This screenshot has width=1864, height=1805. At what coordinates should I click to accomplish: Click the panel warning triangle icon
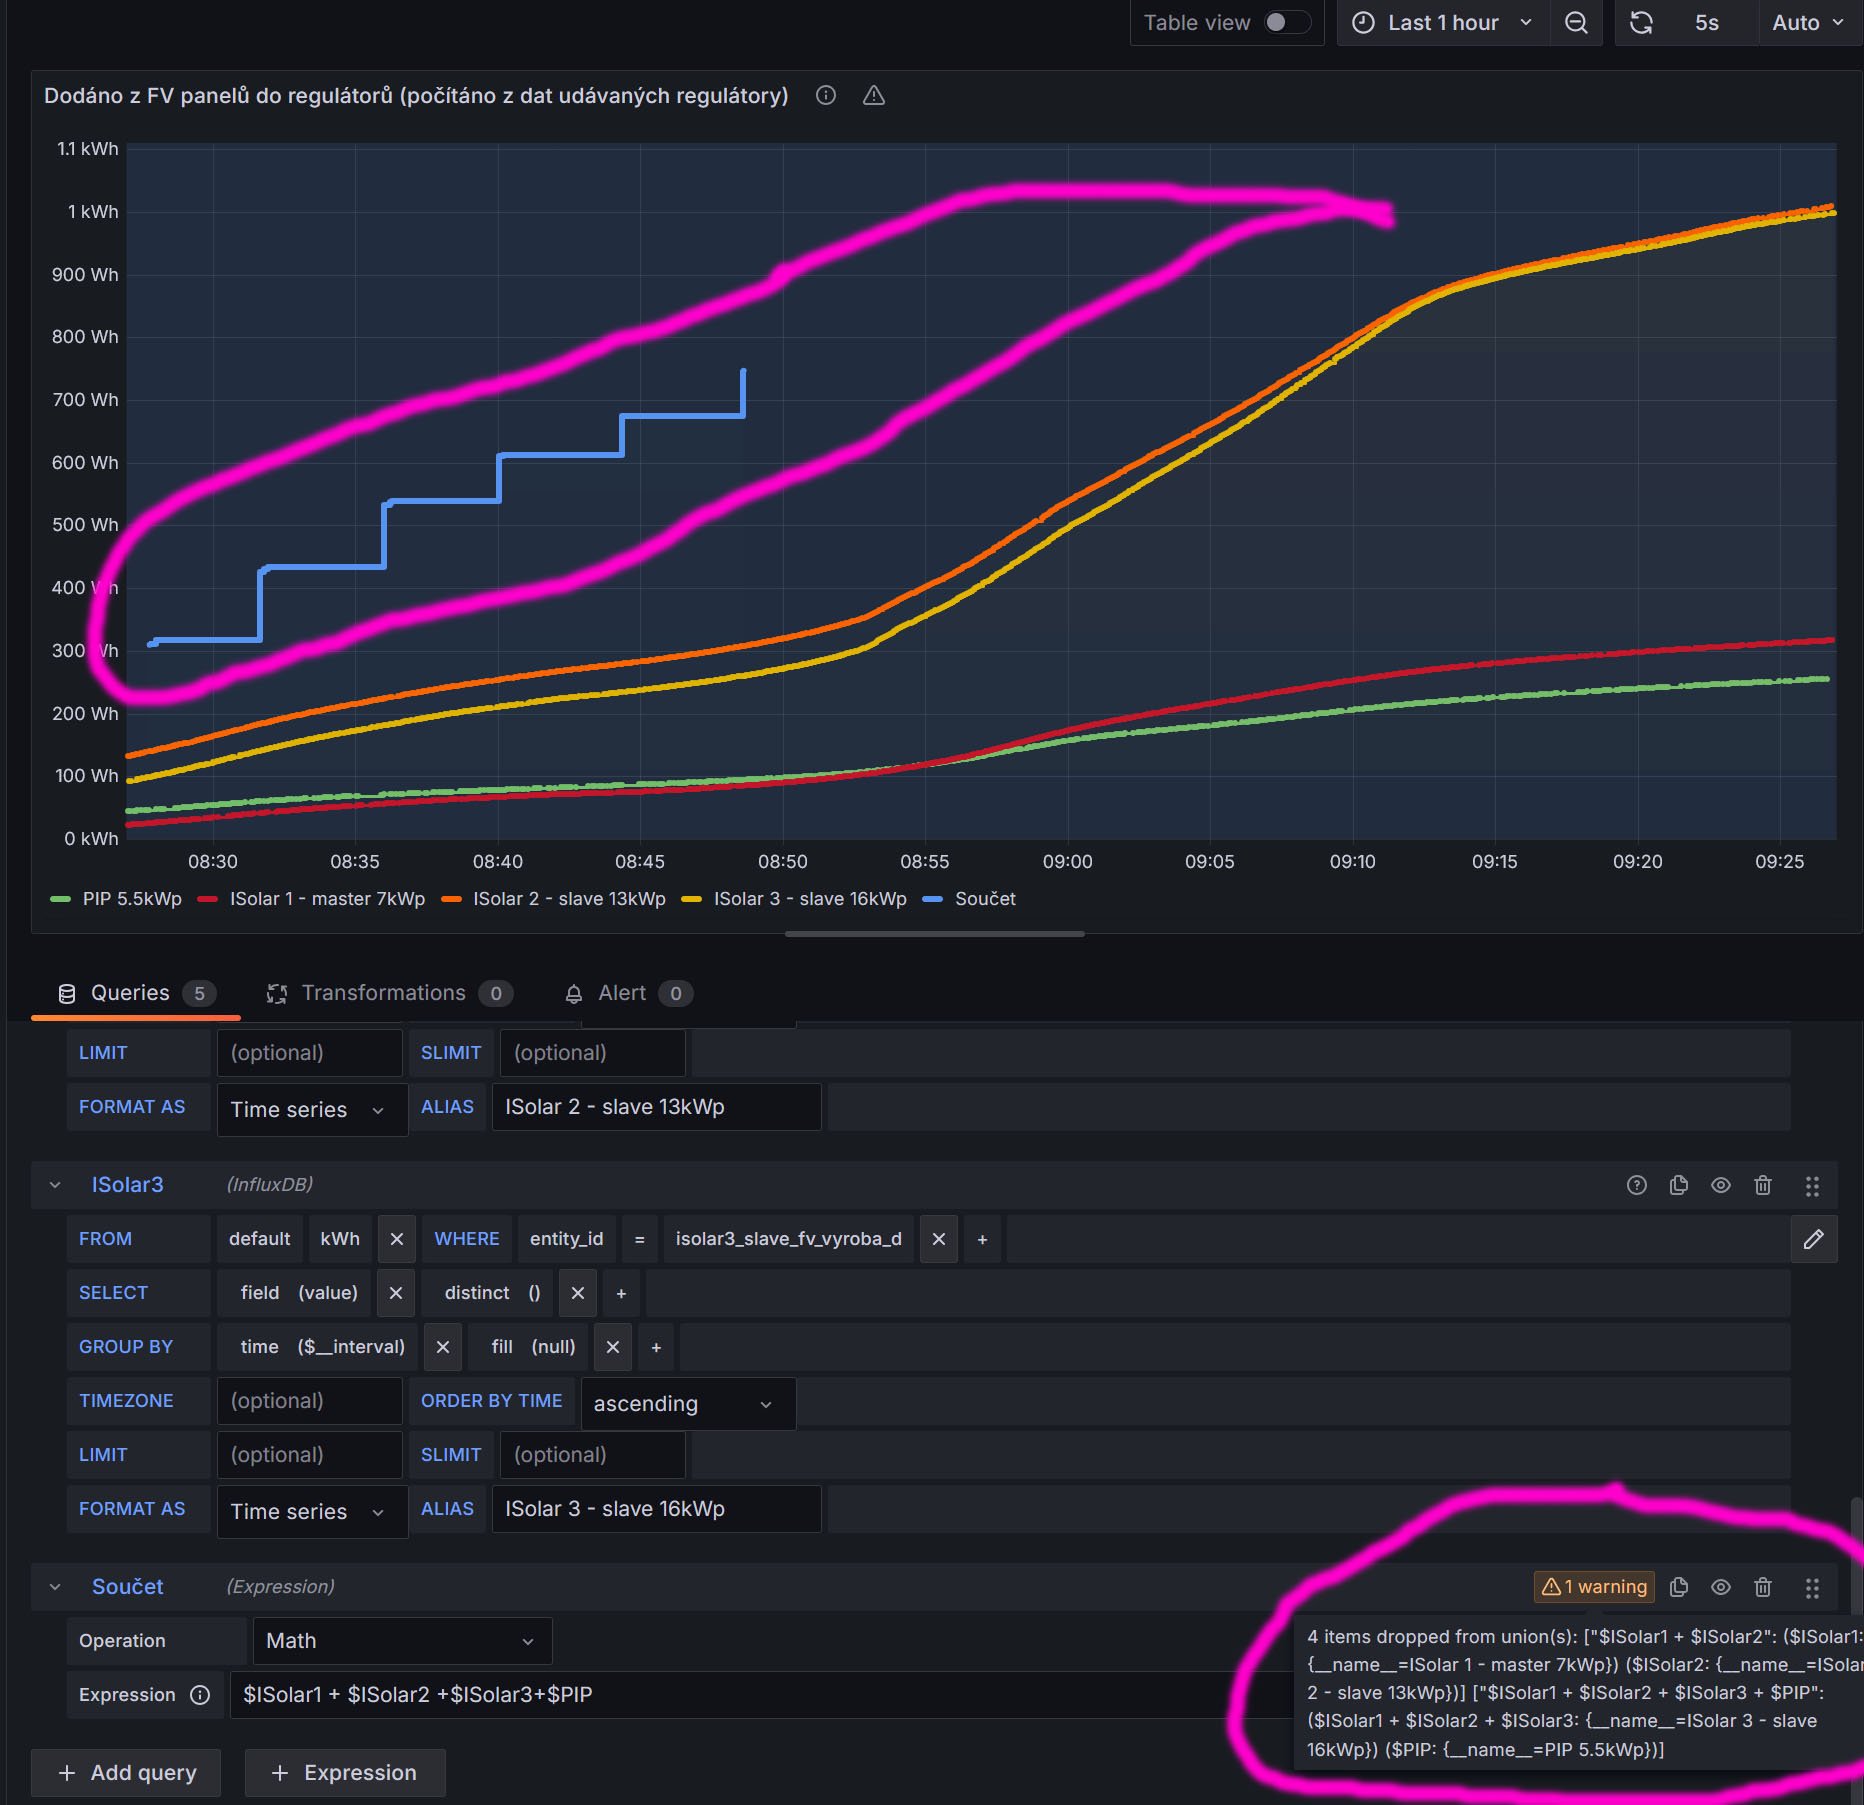tap(874, 96)
